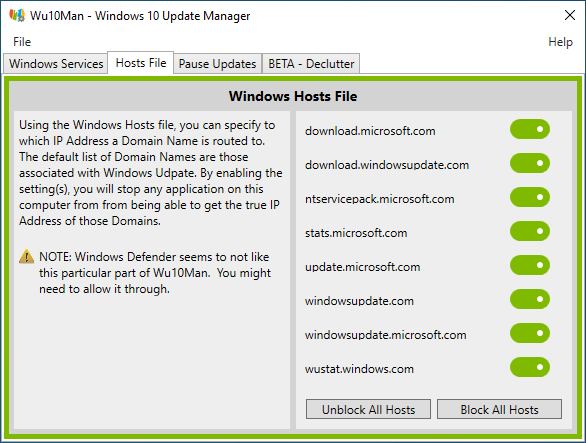
Task: Click the warning icon beside the NOTE
Action: (x=27, y=256)
